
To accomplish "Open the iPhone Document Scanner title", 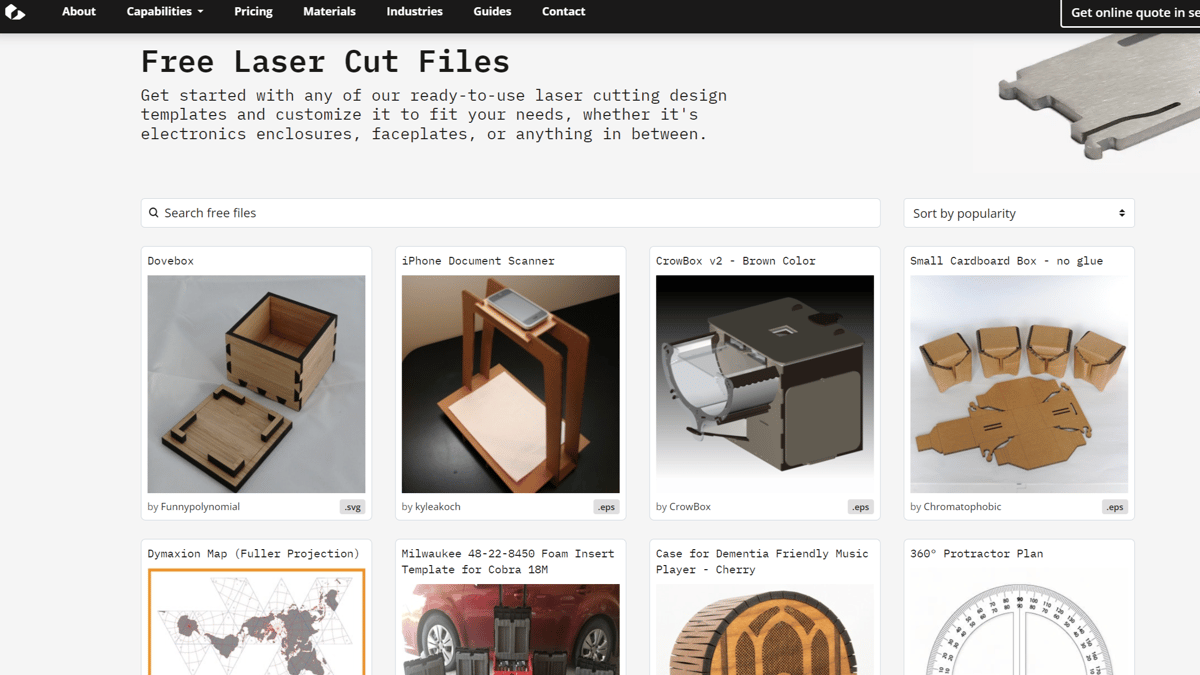I will pyautogui.click(x=478, y=261).
